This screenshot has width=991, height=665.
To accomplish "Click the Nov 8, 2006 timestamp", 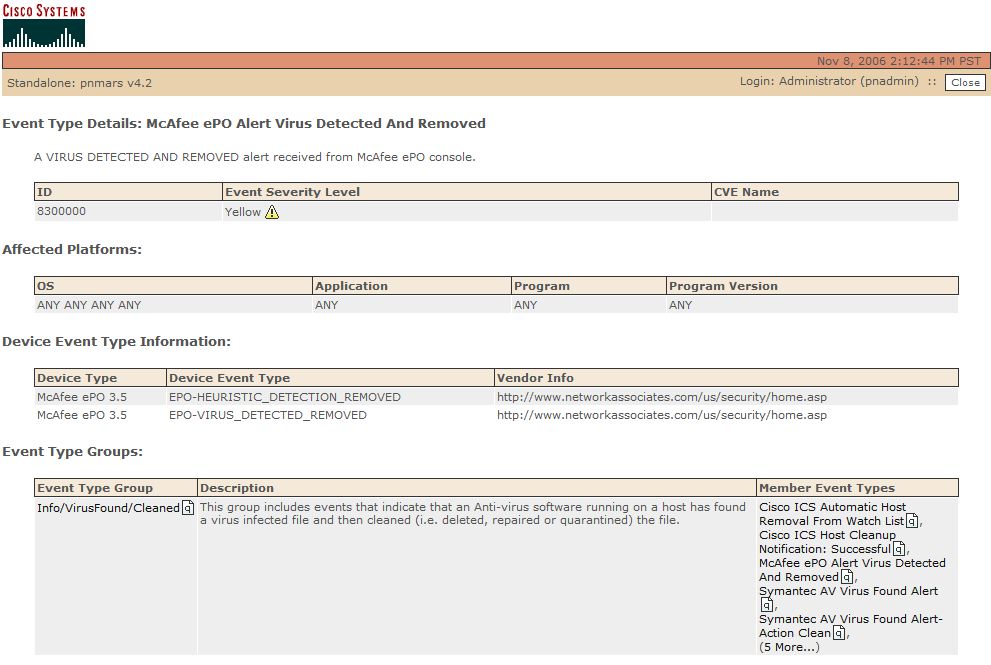I will (899, 61).
